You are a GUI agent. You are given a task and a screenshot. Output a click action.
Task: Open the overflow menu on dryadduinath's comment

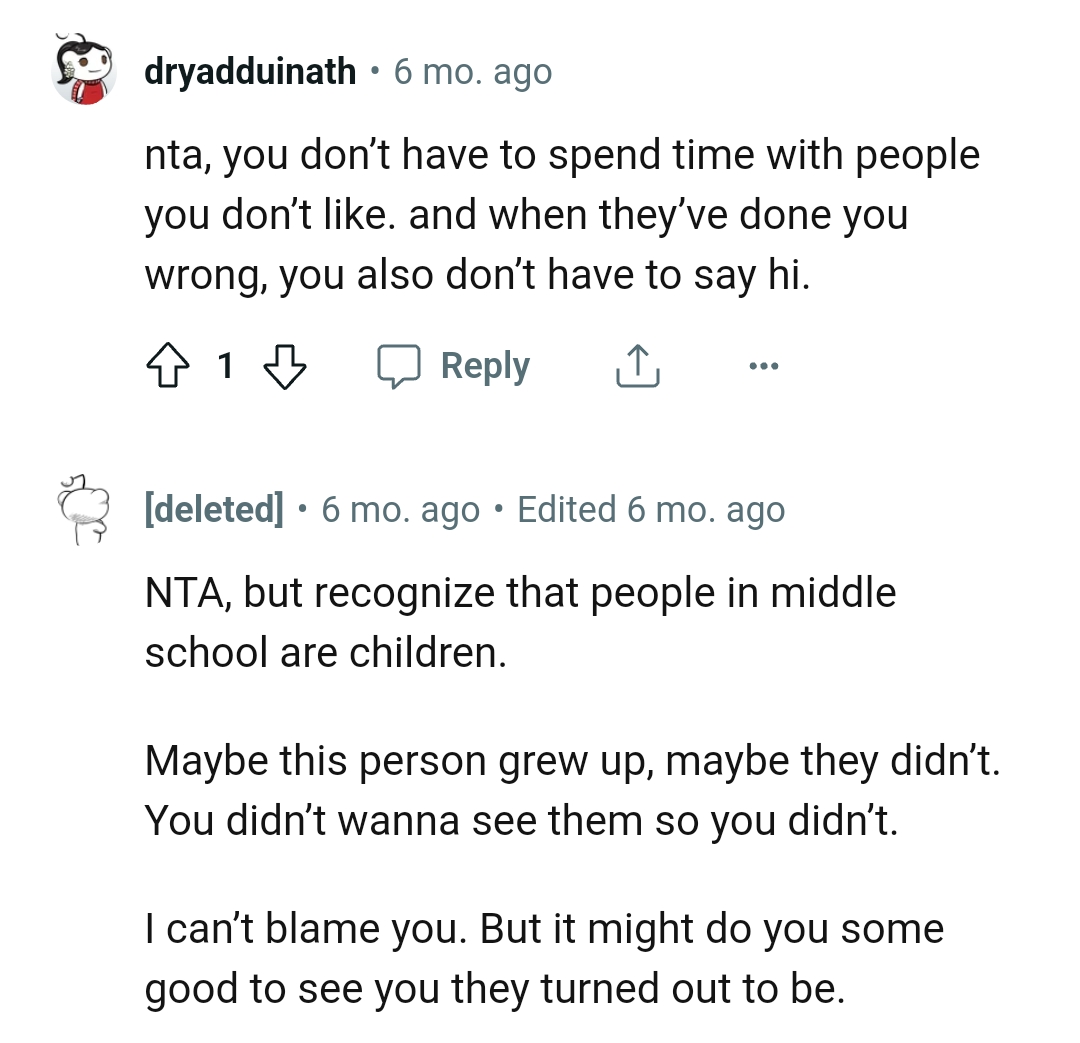point(763,365)
